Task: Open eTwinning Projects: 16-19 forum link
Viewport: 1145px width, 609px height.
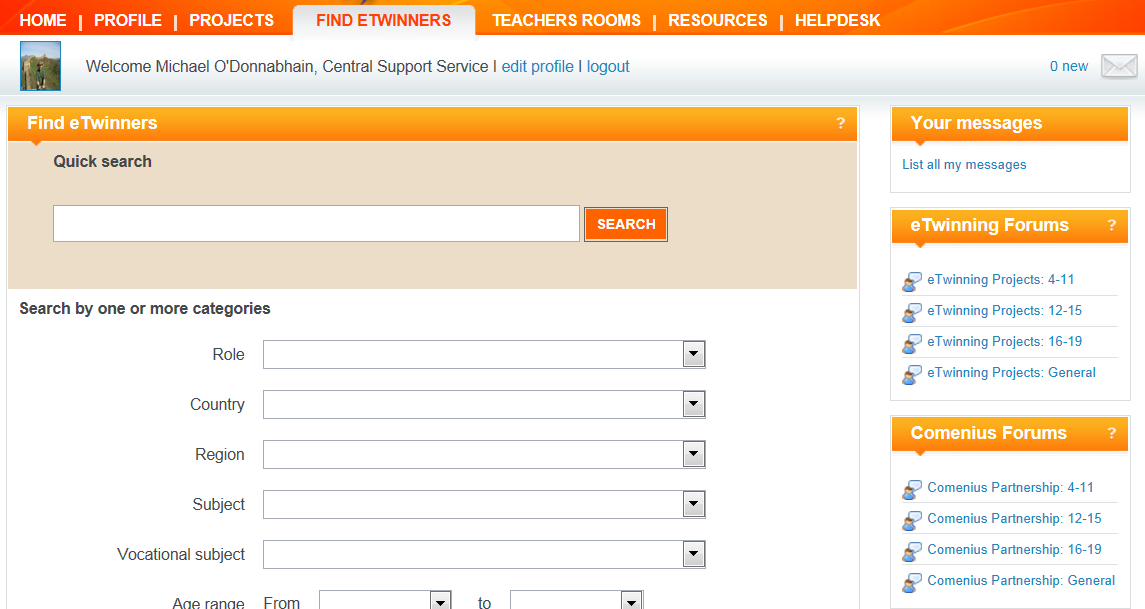Action: tap(1005, 342)
